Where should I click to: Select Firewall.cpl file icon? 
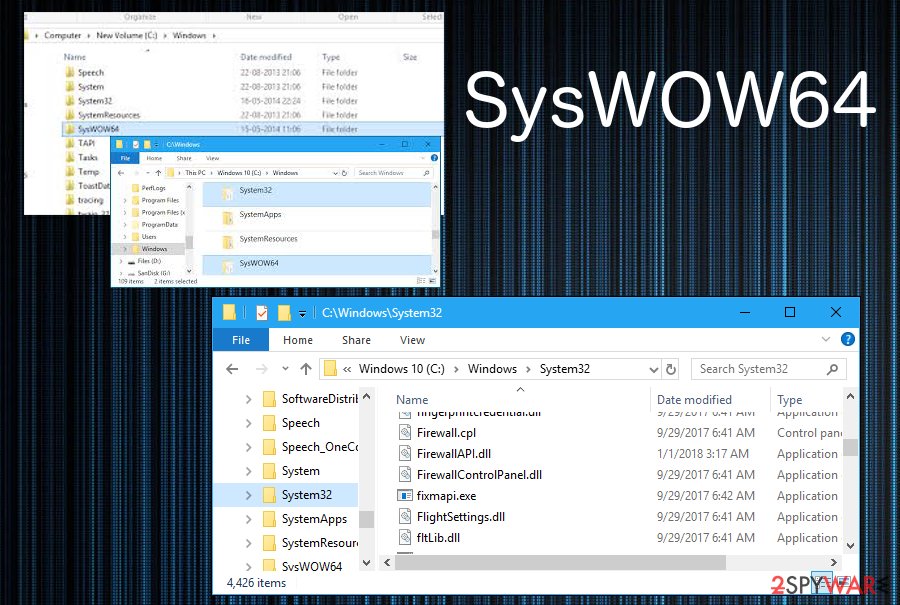405,433
